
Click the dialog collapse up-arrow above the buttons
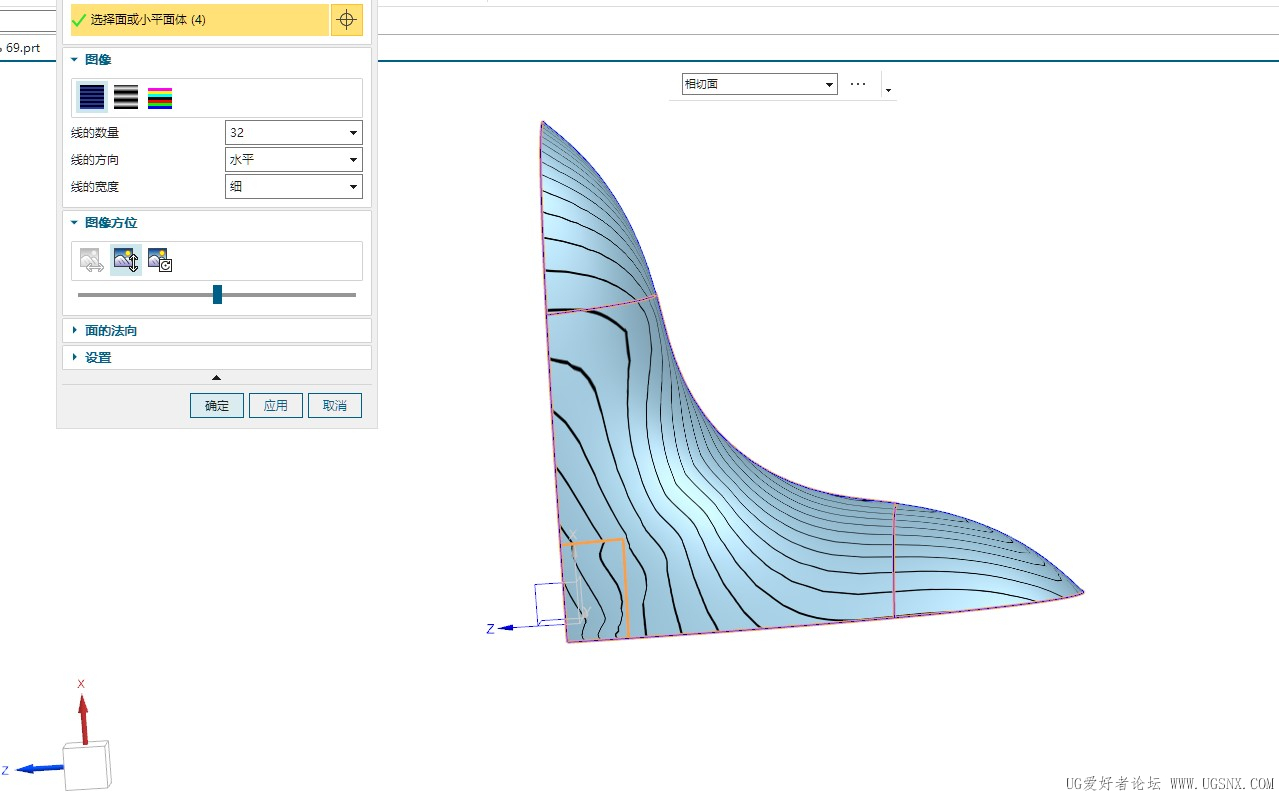pos(217,377)
